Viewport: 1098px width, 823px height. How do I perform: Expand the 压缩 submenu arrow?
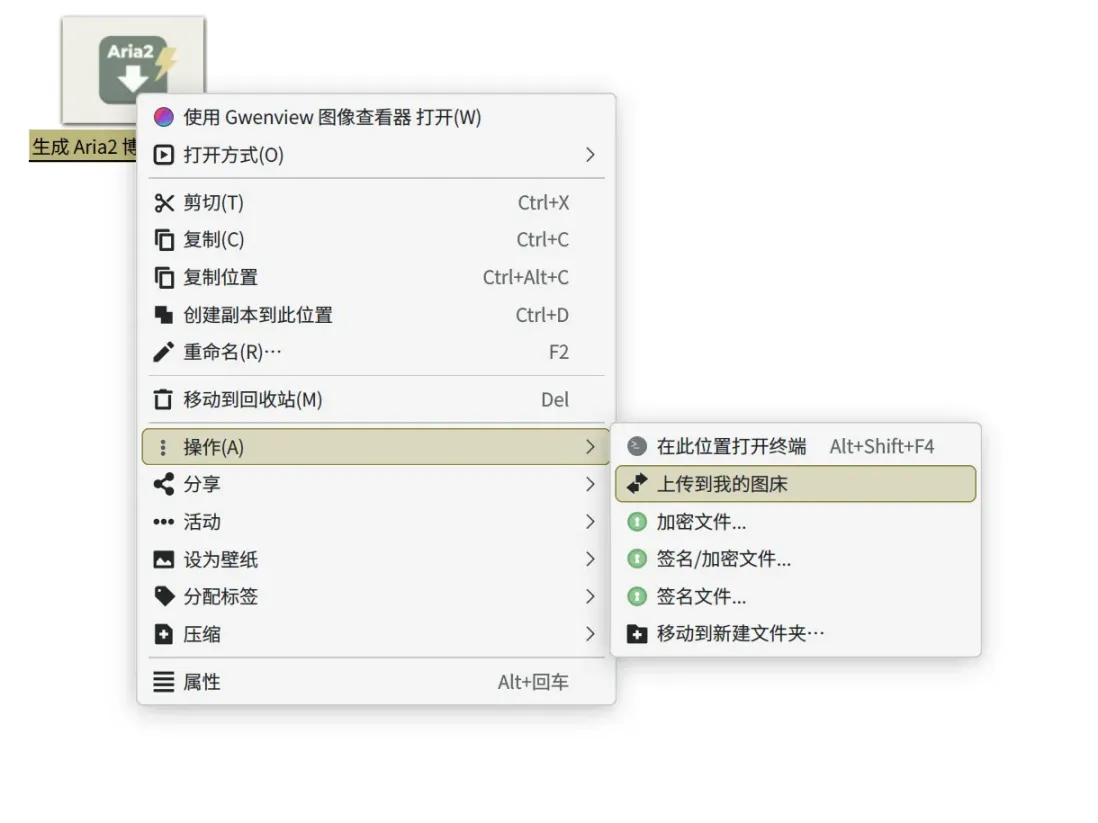click(x=590, y=634)
